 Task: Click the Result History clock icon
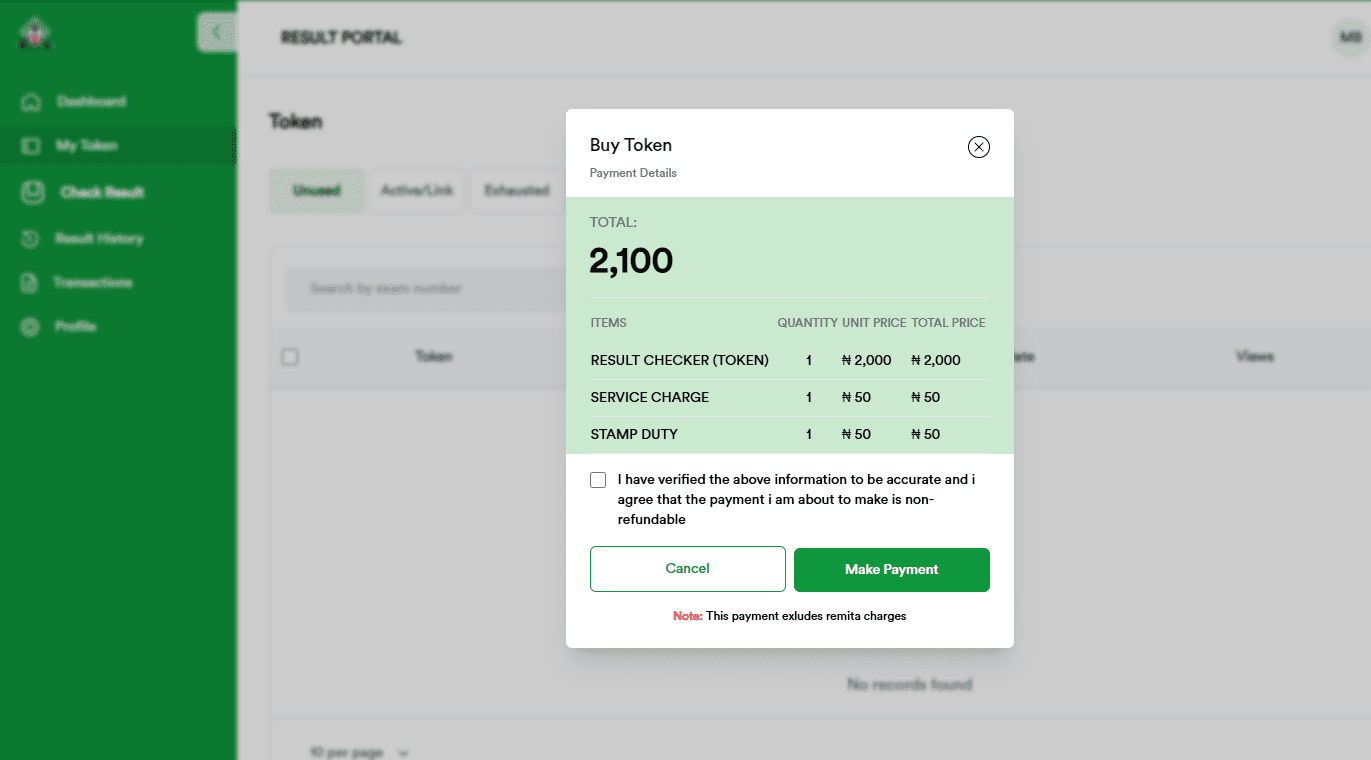pos(31,239)
